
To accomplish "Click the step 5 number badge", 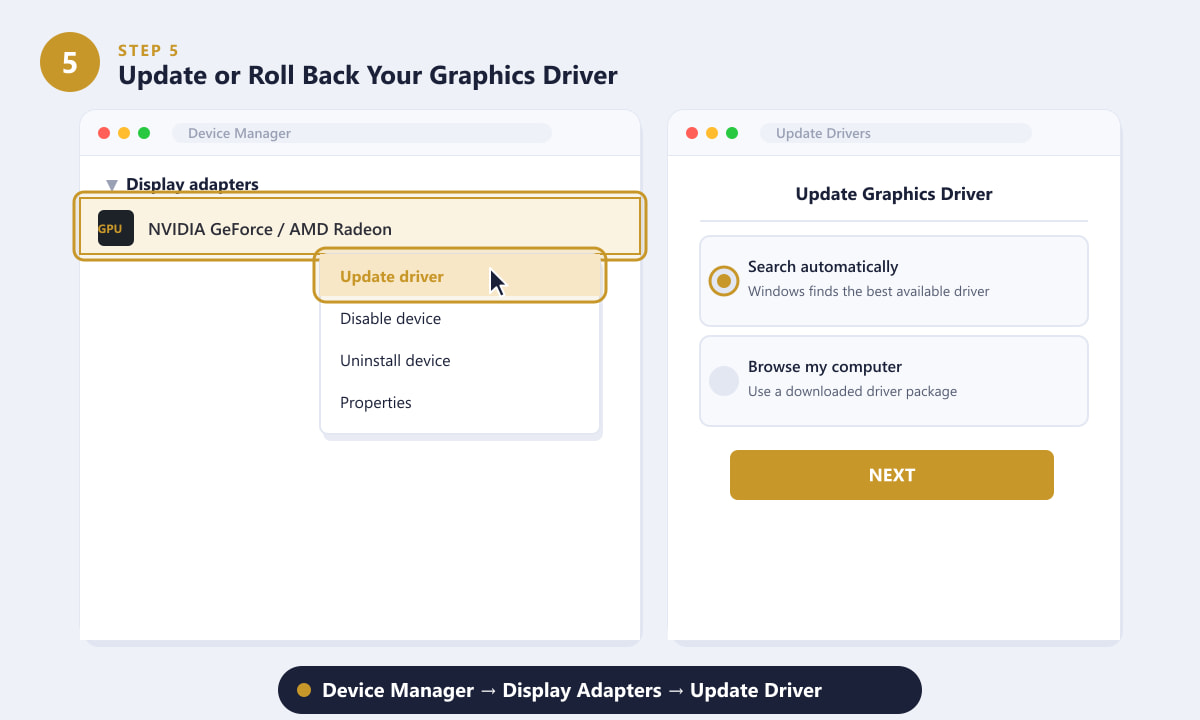I will coord(70,62).
